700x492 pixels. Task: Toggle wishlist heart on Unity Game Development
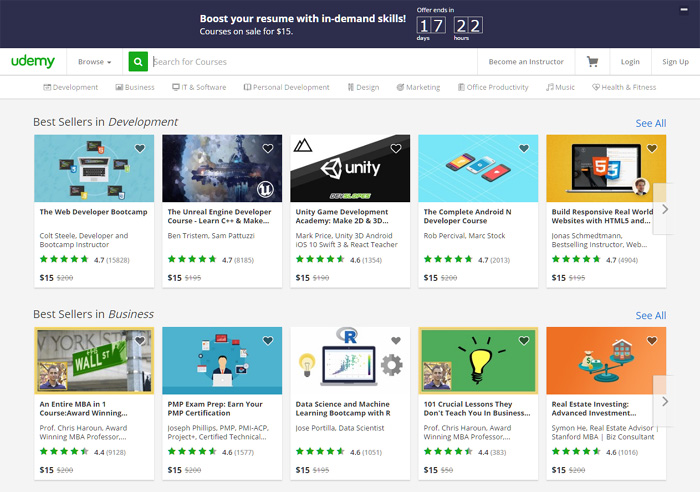pyautogui.click(x=396, y=148)
